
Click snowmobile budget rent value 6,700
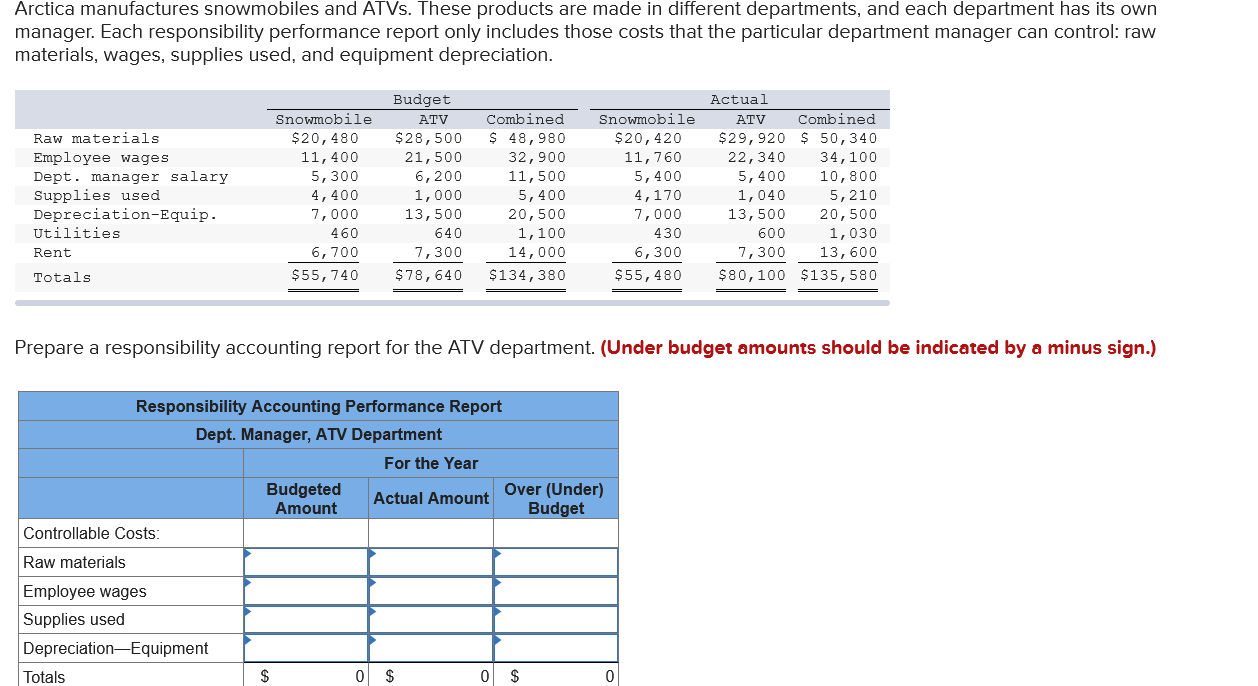pyautogui.click(x=335, y=252)
